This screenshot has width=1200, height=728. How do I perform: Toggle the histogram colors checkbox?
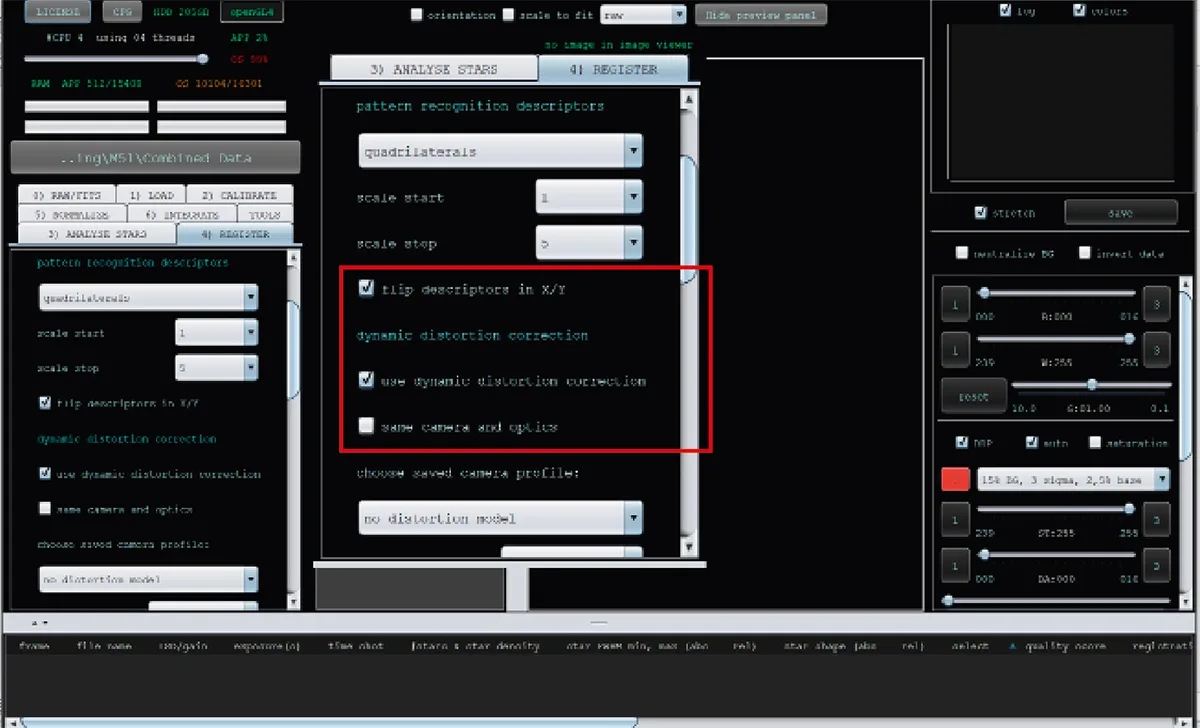pyautogui.click(x=1079, y=11)
